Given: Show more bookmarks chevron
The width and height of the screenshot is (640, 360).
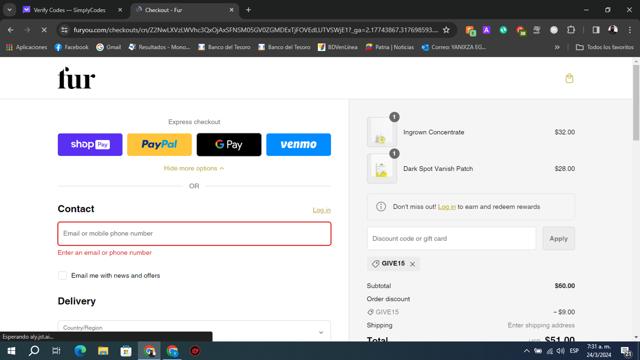Looking at the screenshot, I should pyautogui.click(x=557, y=47).
